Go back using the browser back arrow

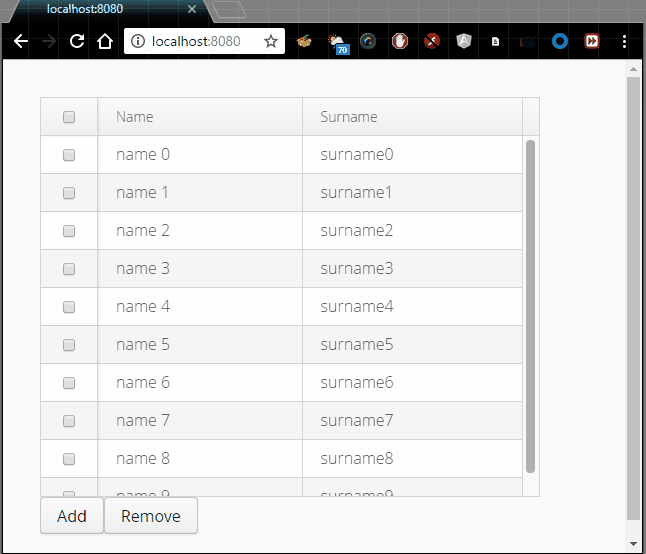click(x=21, y=41)
